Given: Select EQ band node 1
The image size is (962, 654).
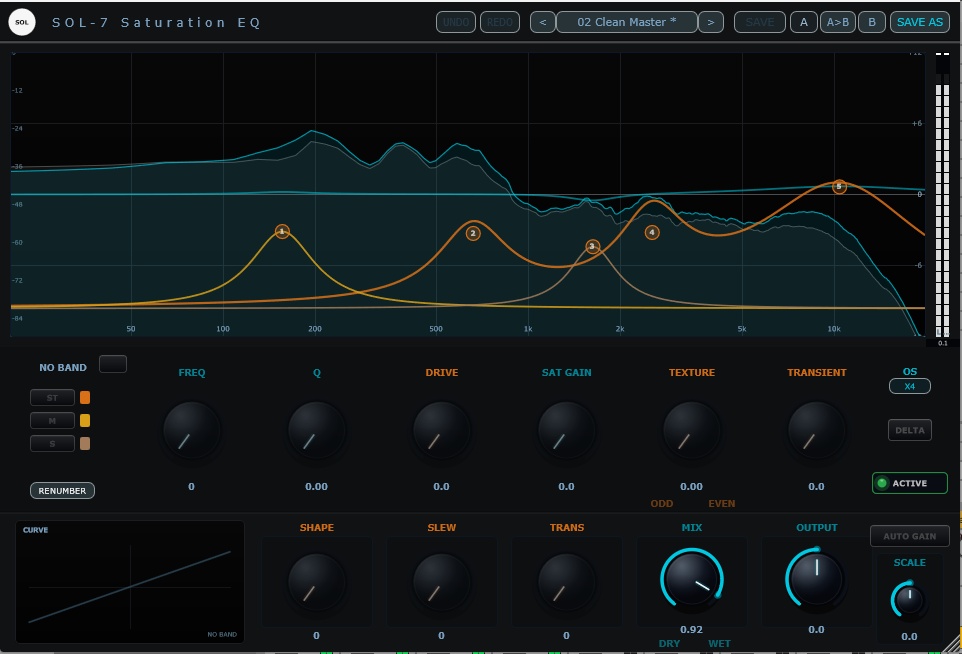Looking at the screenshot, I should click(x=282, y=231).
